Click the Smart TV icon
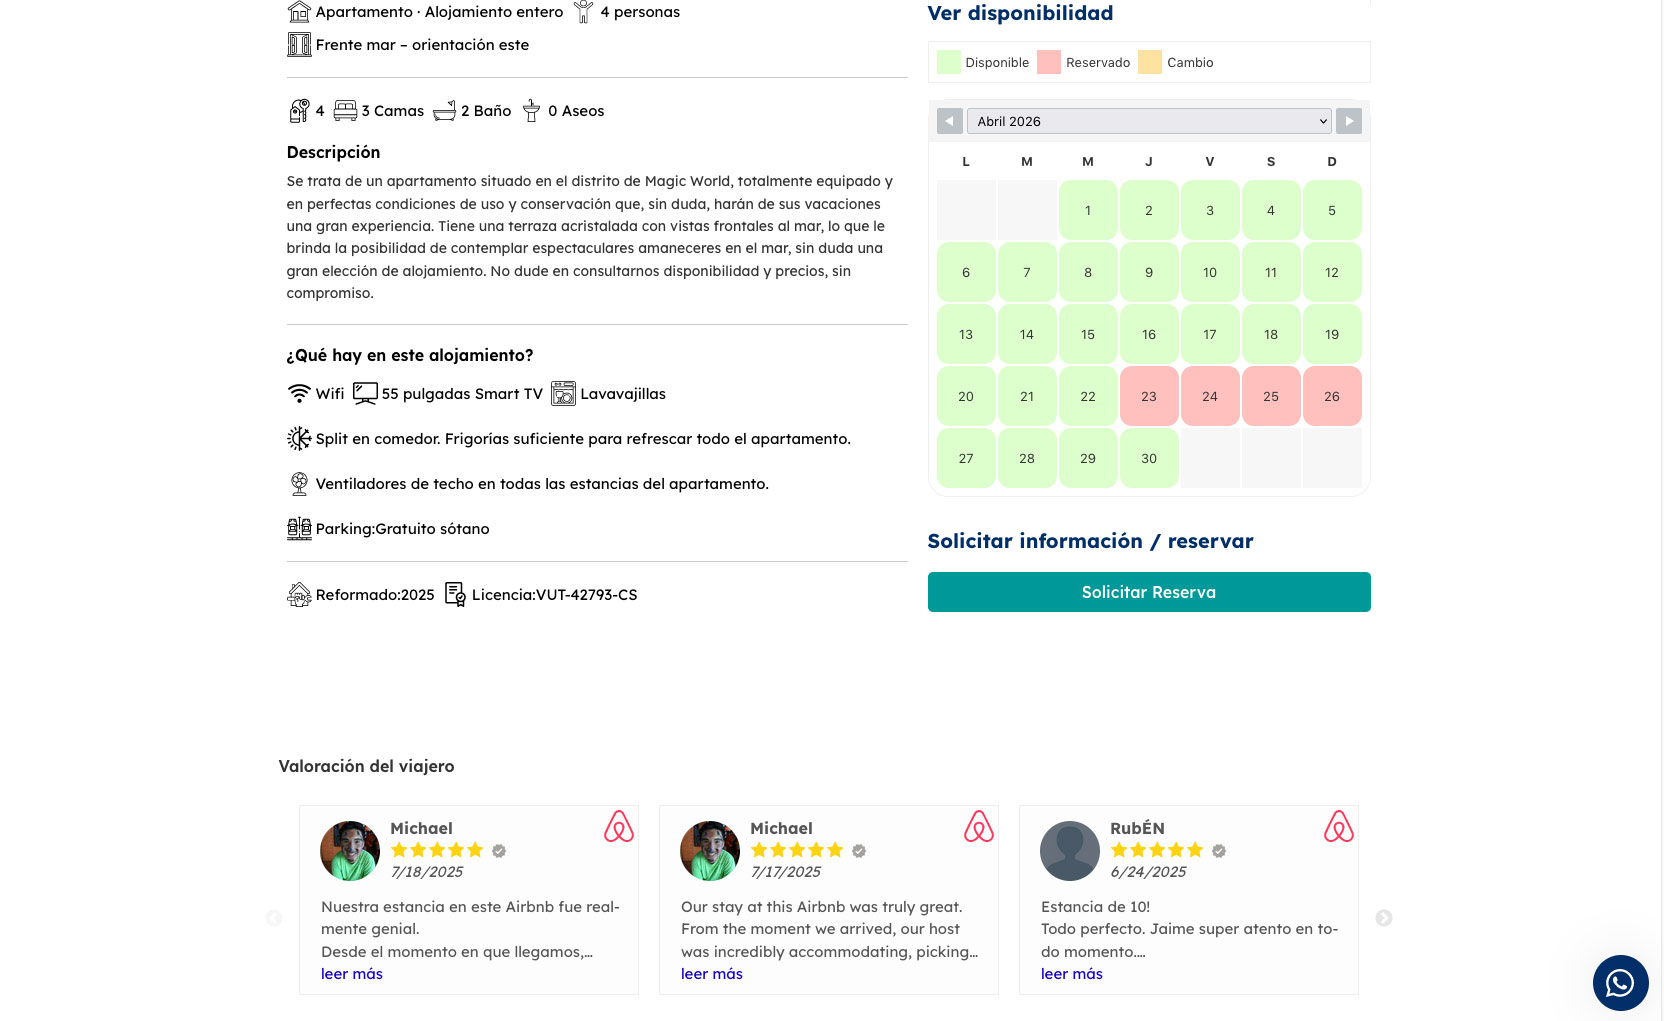 click(x=365, y=394)
